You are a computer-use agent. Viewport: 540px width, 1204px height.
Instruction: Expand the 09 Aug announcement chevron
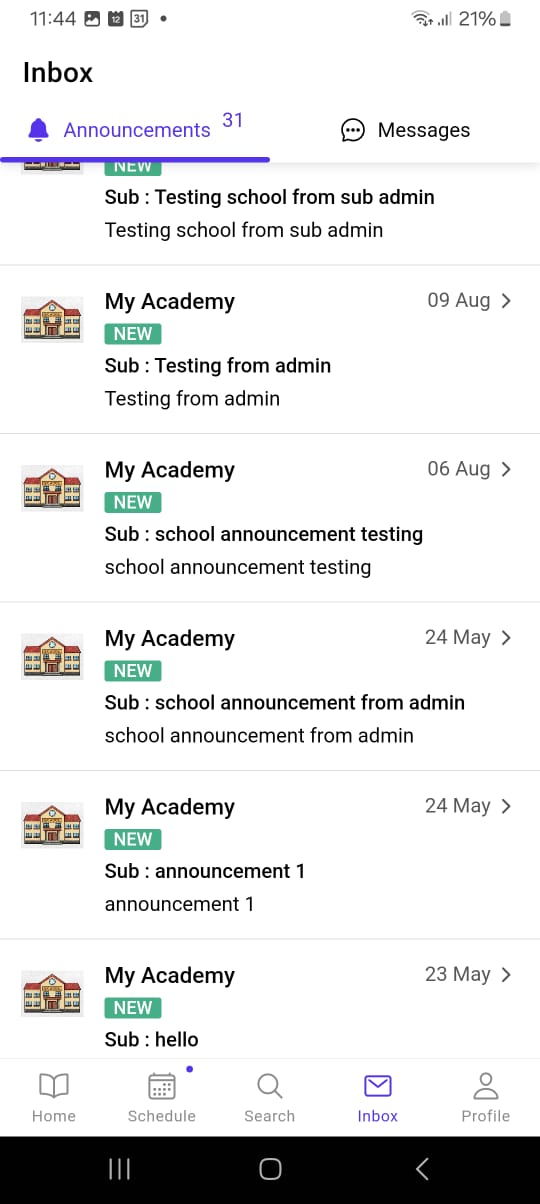click(x=506, y=300)
